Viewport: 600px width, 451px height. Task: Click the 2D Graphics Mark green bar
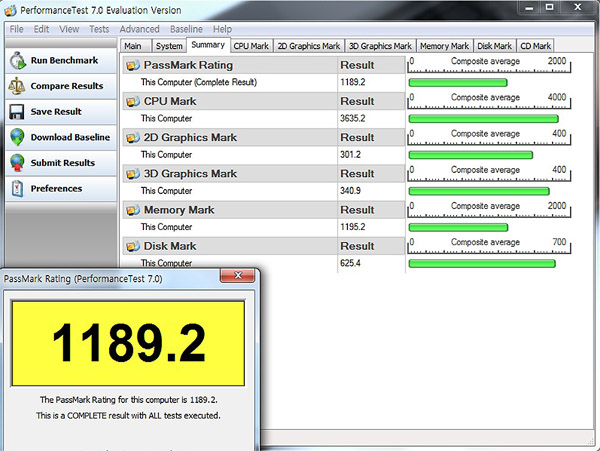point(471,155)
